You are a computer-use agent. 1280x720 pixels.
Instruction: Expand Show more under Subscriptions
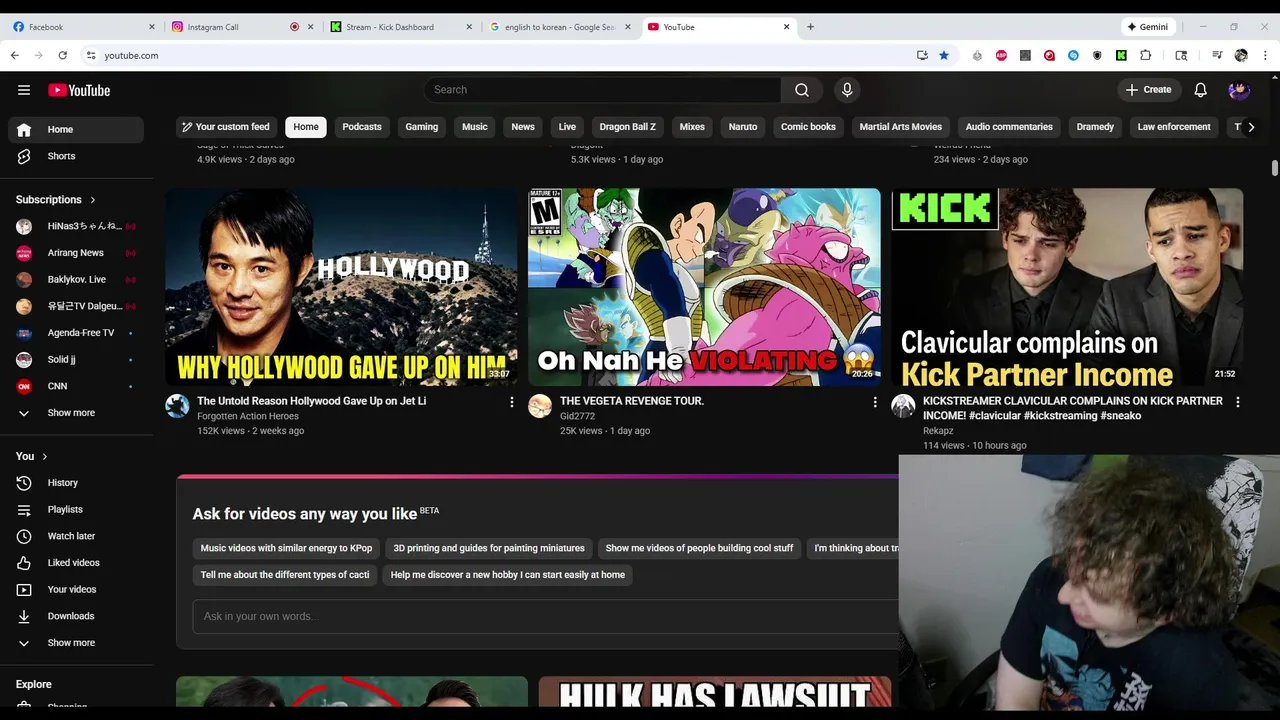coord(76,413)
